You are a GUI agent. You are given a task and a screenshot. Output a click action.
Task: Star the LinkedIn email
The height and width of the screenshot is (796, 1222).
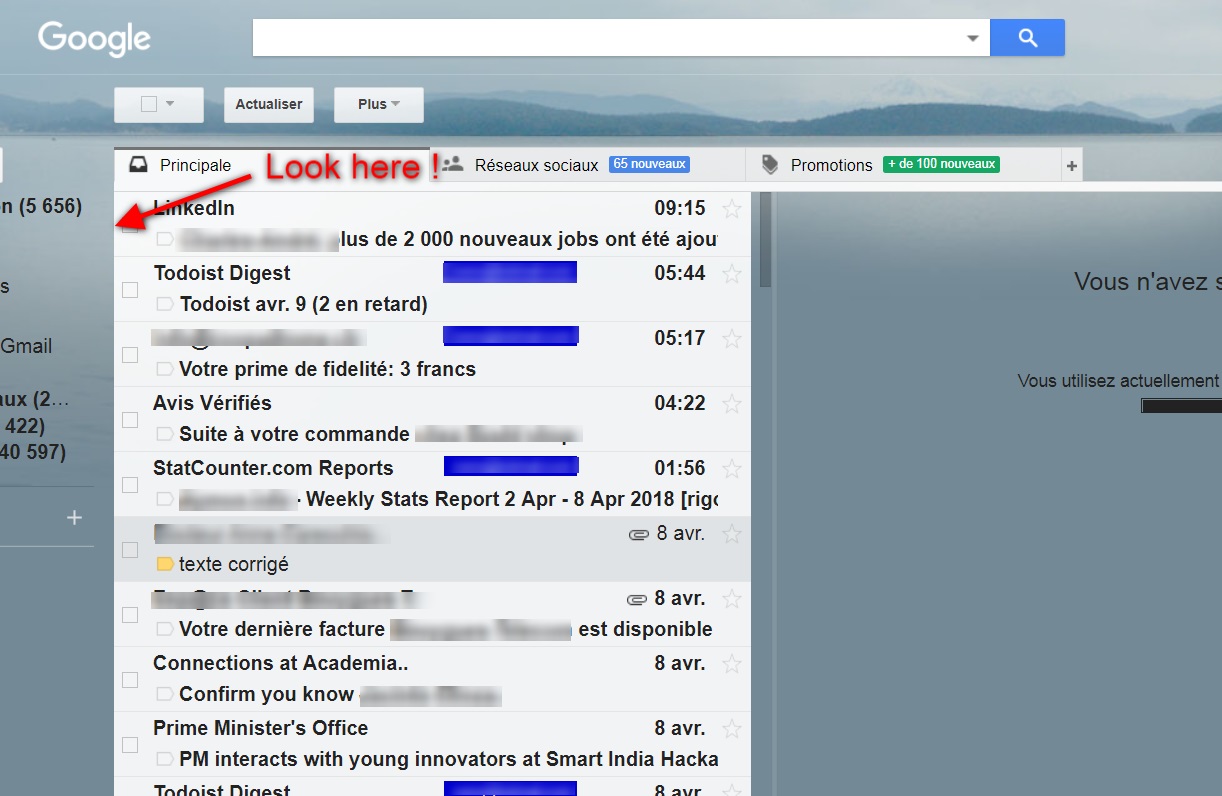[x=732, y=208]
